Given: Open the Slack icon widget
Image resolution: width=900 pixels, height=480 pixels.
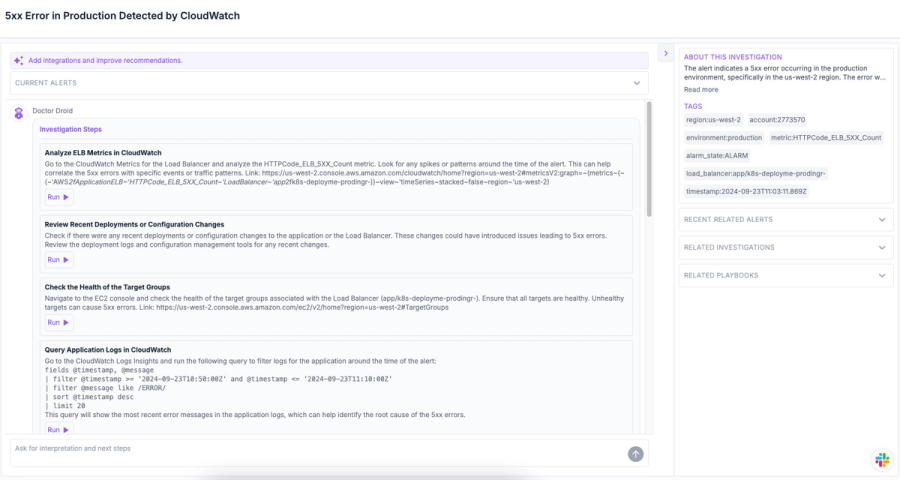Looking at the screenshot, I should [882, 459].
